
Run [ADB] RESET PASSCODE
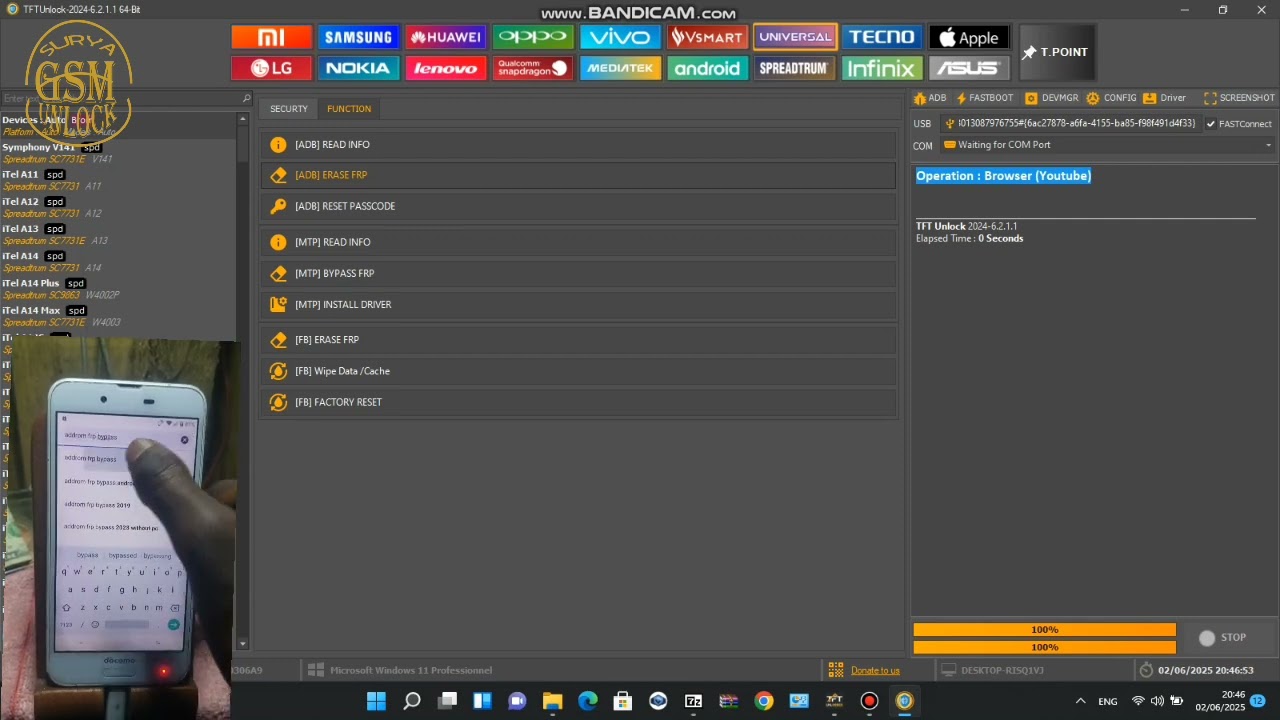578,206
